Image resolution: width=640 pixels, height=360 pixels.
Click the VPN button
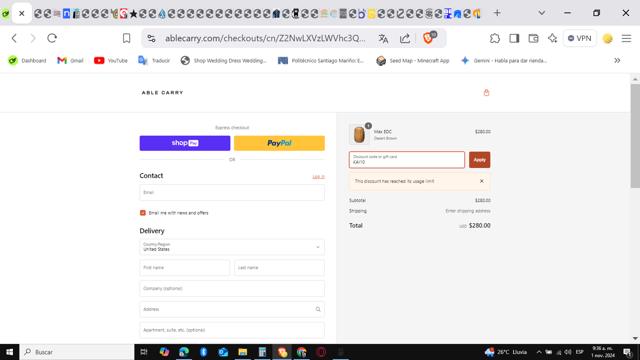(580, 38)
